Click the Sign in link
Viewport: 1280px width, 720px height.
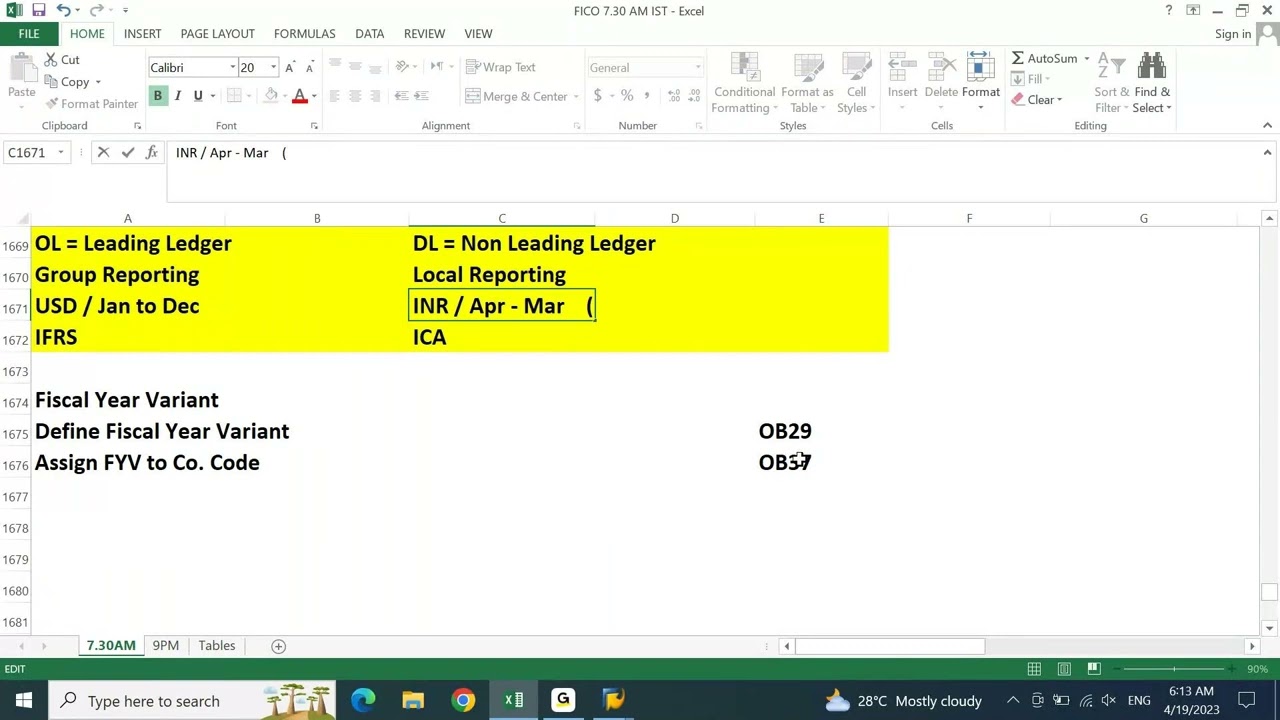tap(1233, 34)
